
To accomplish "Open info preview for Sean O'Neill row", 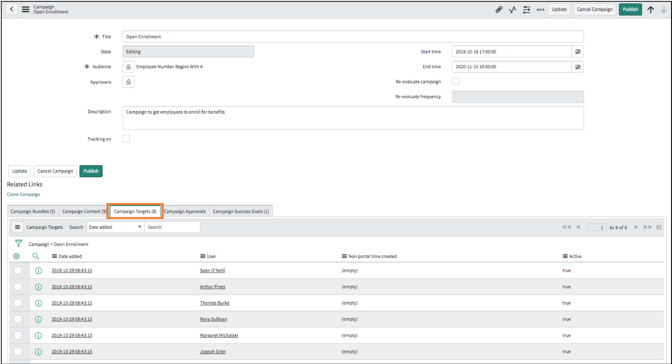I will coord(38,271).
